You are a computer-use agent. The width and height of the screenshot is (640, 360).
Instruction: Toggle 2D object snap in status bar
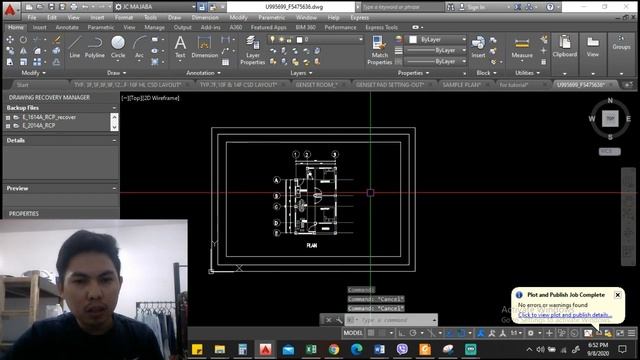(461, 333)
